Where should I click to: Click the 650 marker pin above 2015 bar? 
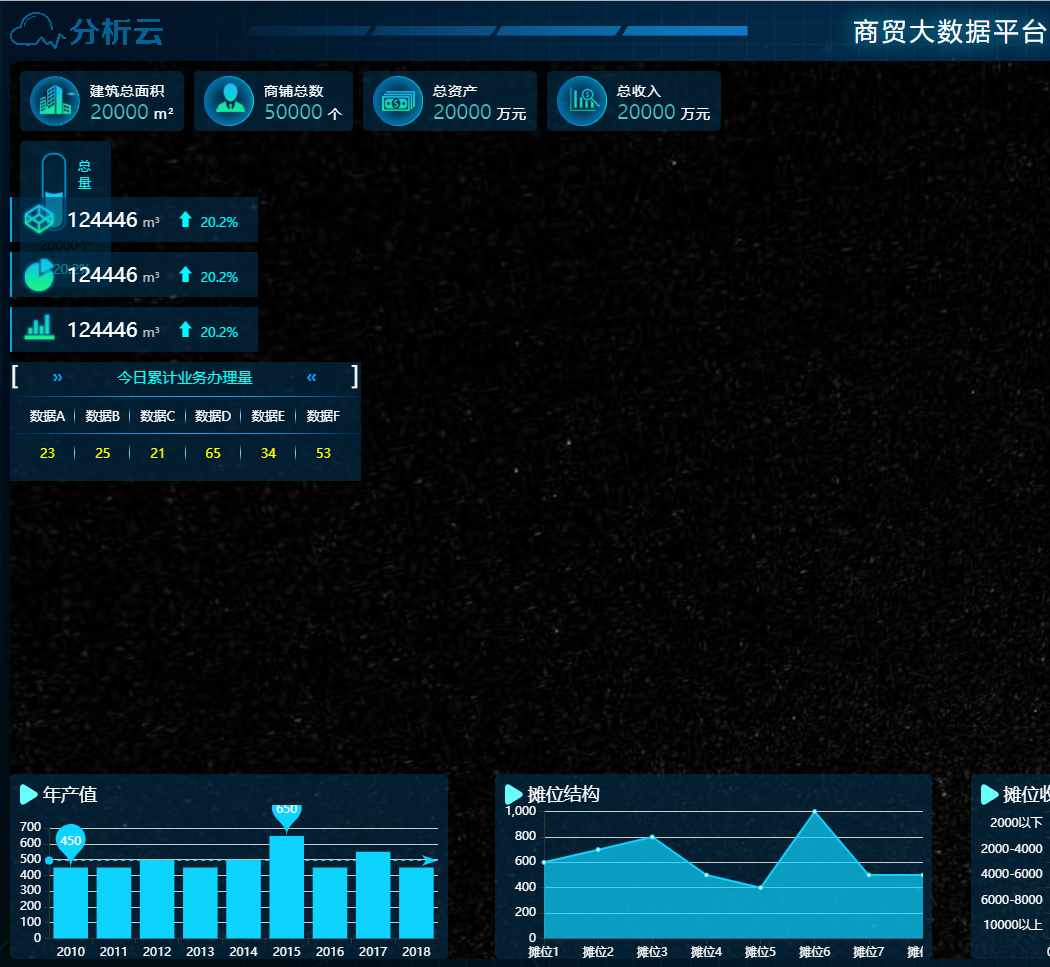pos(287,818)
